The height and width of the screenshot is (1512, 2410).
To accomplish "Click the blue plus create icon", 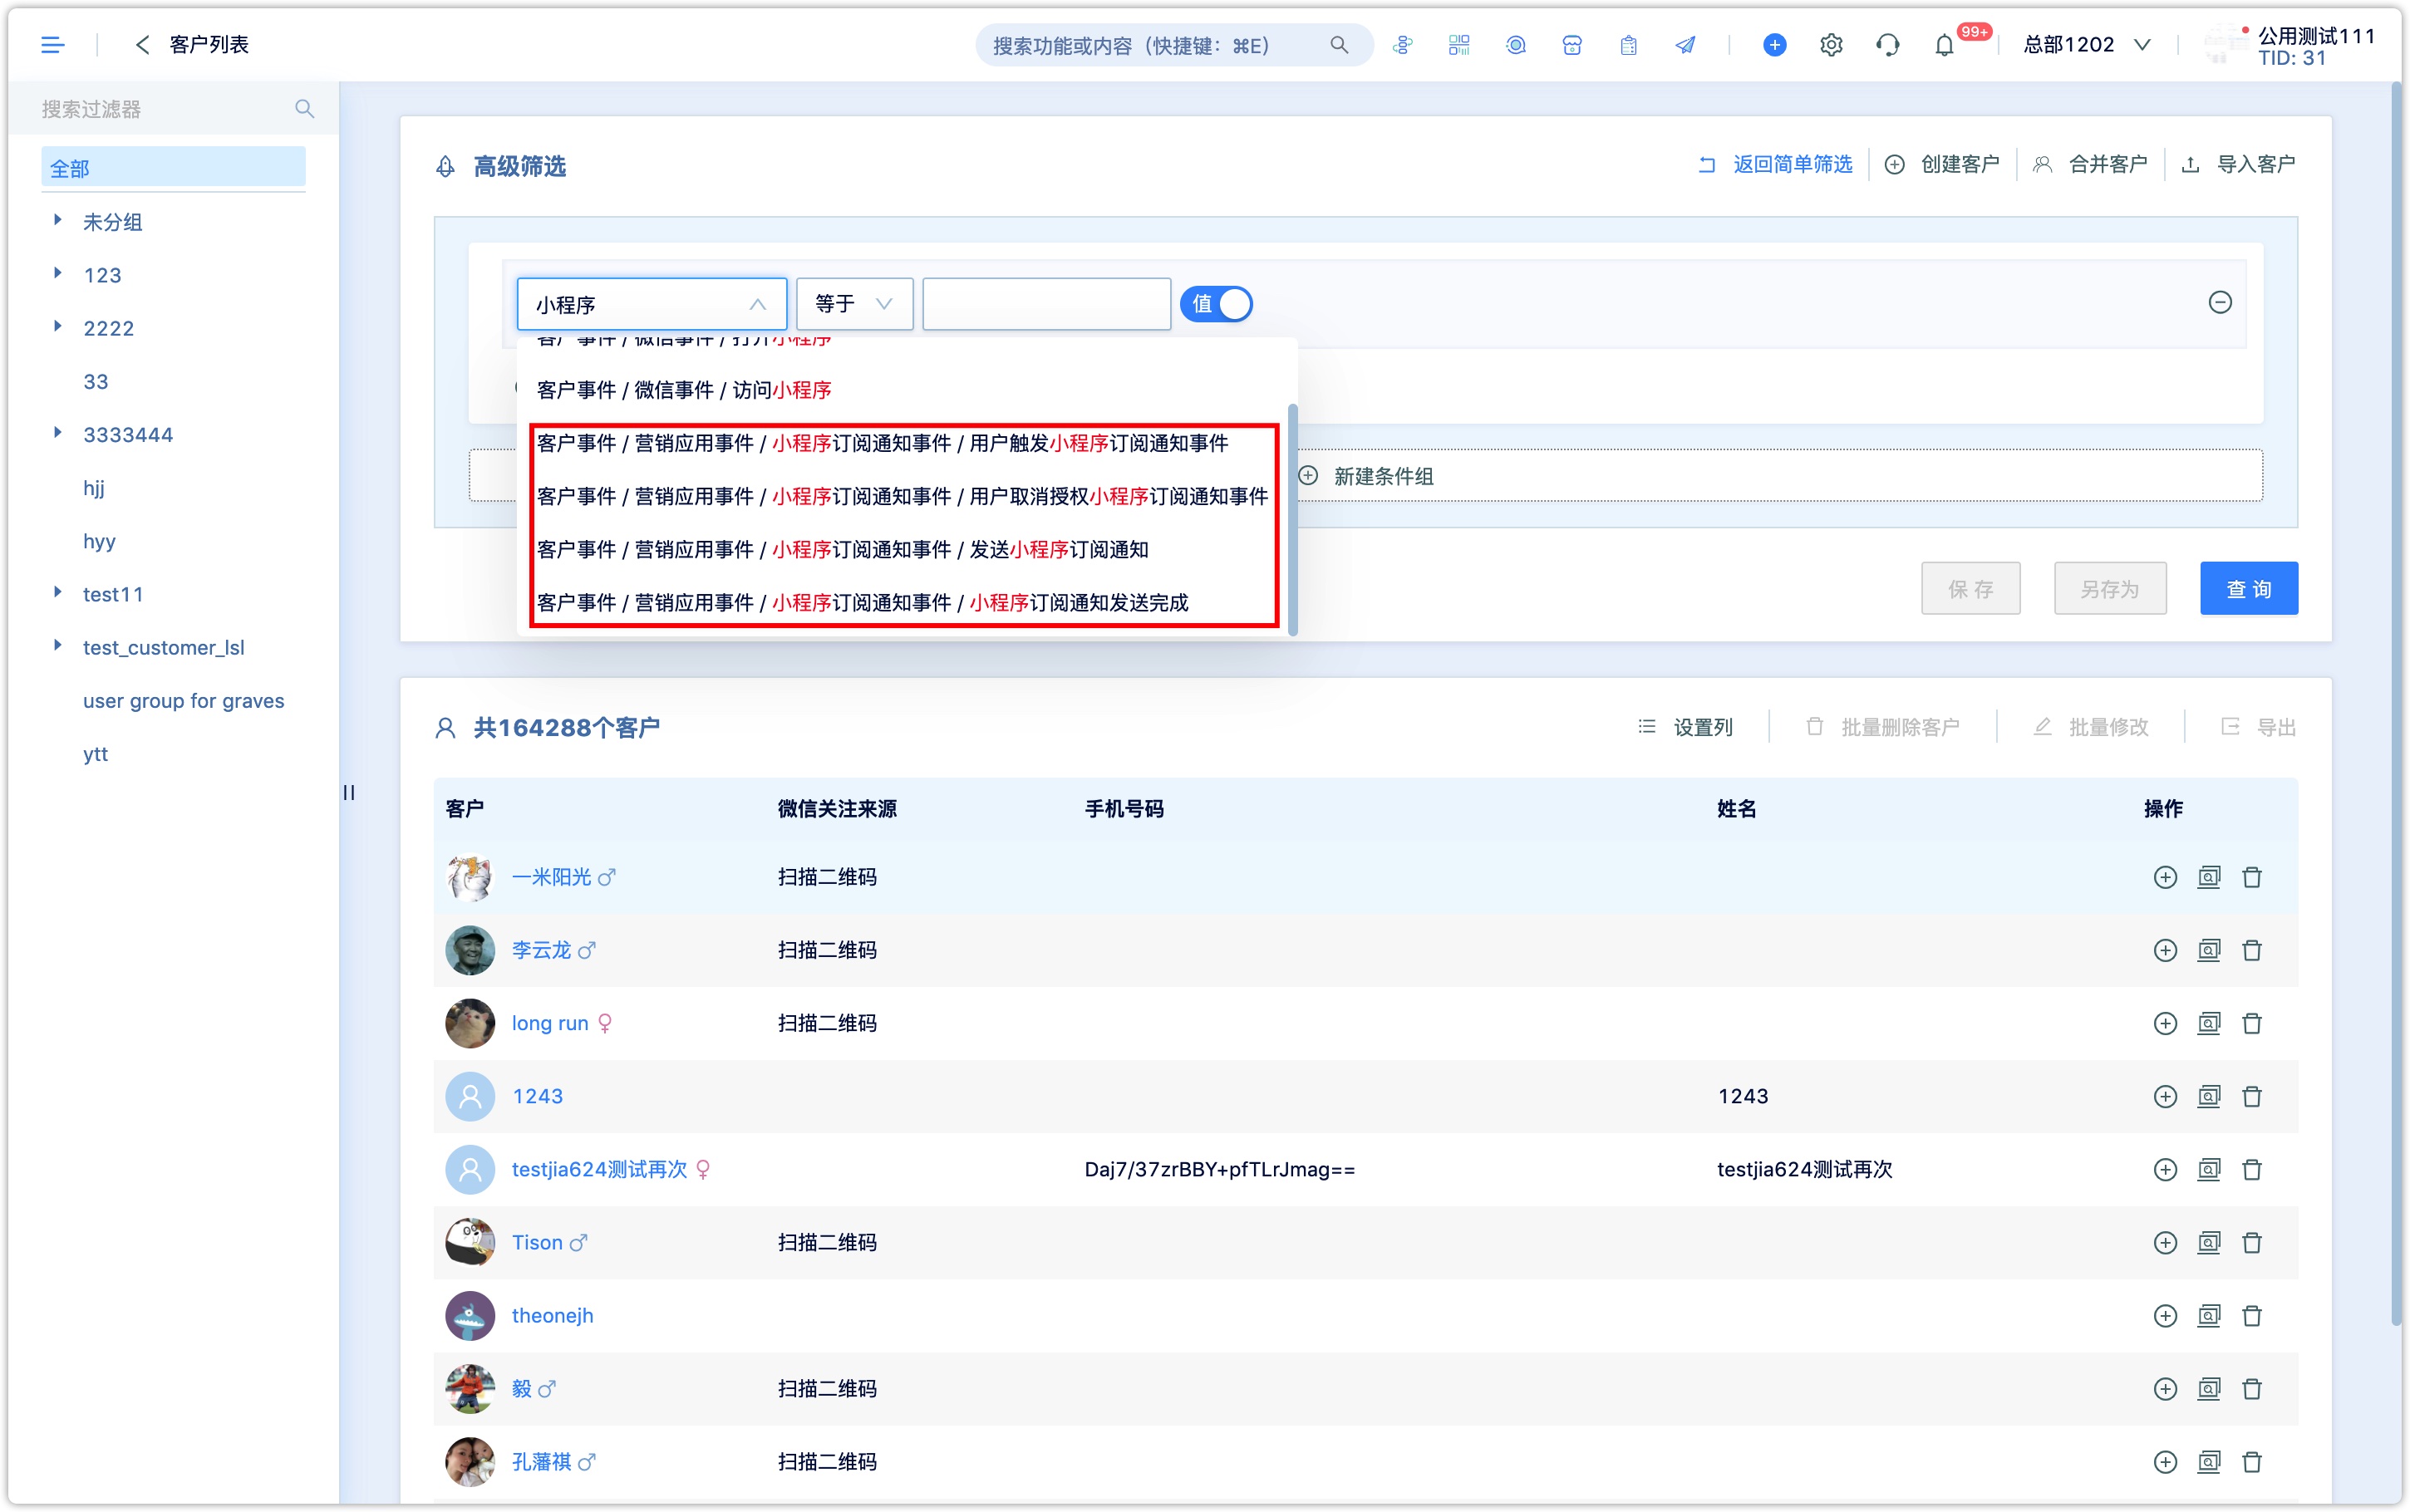I will click(x=1775, y=45).
